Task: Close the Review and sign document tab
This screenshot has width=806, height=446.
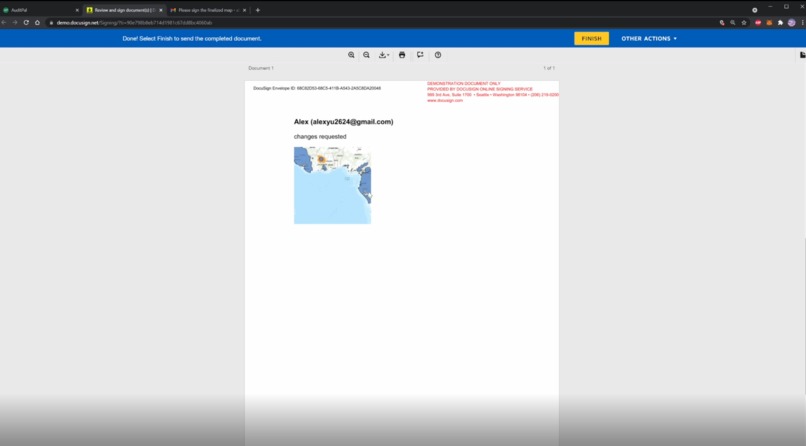Action: [161, 10]
